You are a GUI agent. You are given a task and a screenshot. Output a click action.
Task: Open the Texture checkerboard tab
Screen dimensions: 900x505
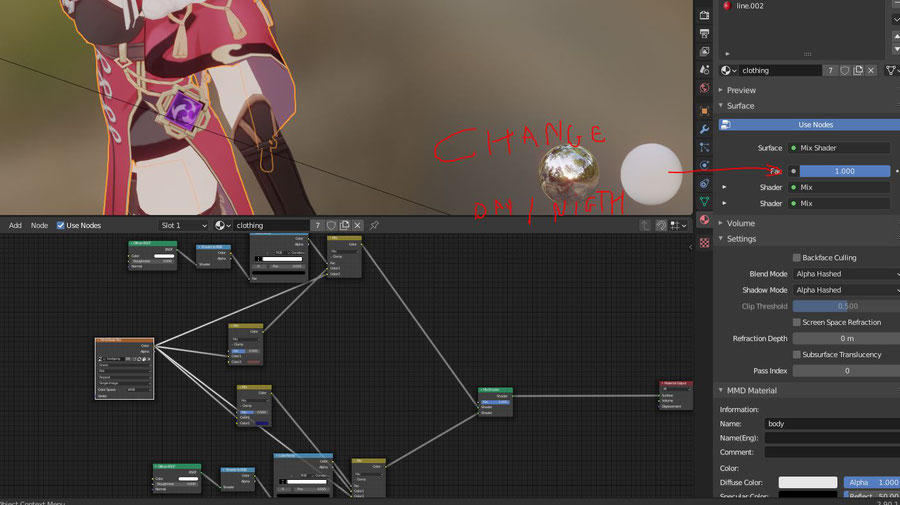pyautogui.click(x=704, y=243)
